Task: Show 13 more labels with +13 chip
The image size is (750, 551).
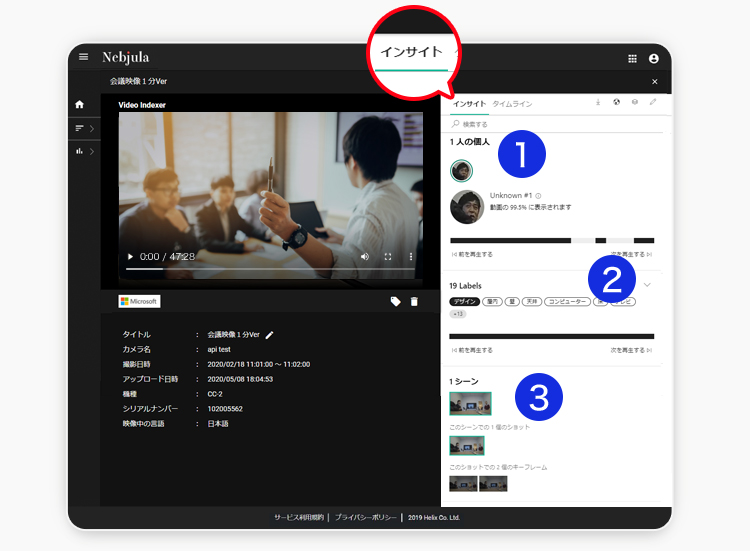Action: tap(458, 314)
